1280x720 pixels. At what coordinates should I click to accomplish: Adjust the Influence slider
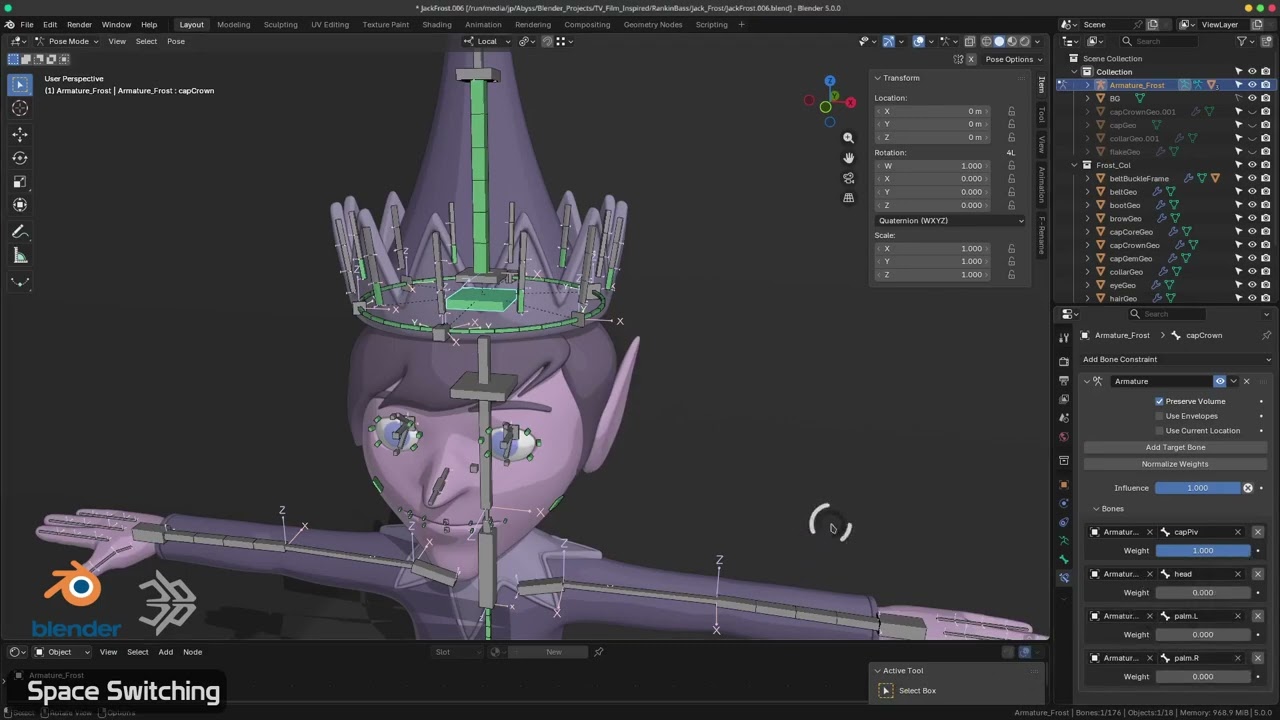(1198, 488)
